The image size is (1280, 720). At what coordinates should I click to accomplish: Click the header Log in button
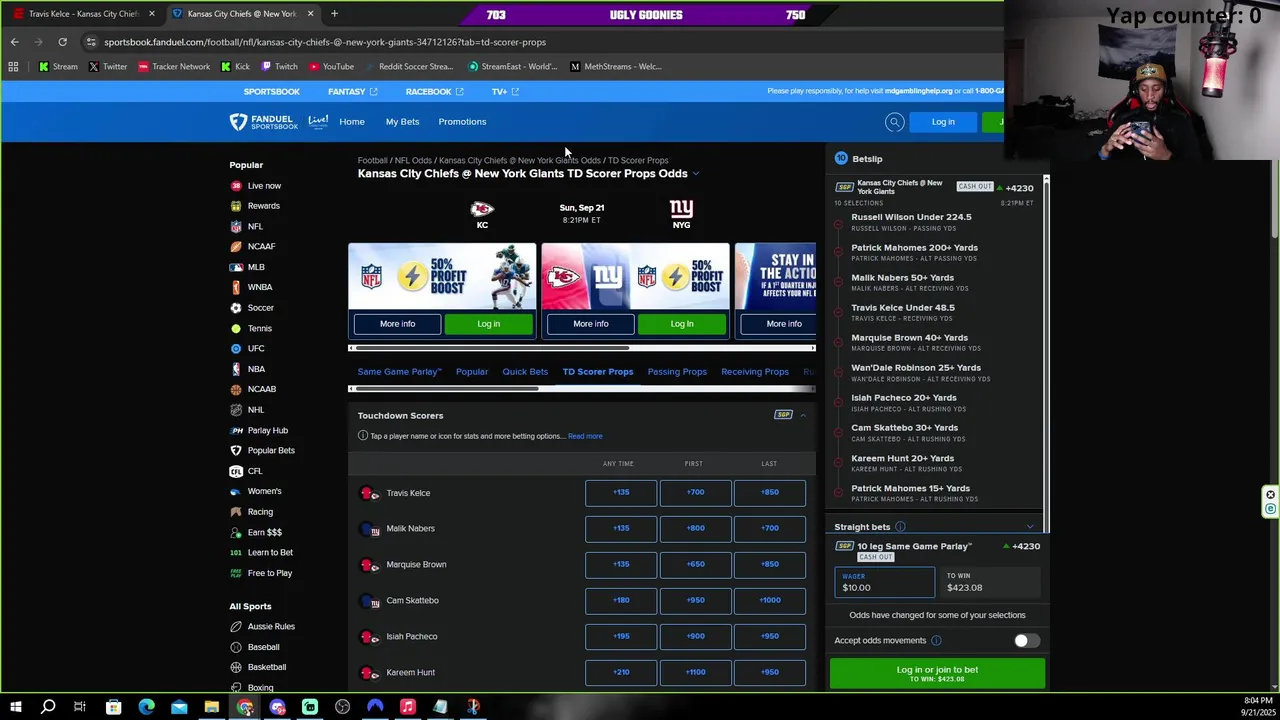[x=943, y=122]
